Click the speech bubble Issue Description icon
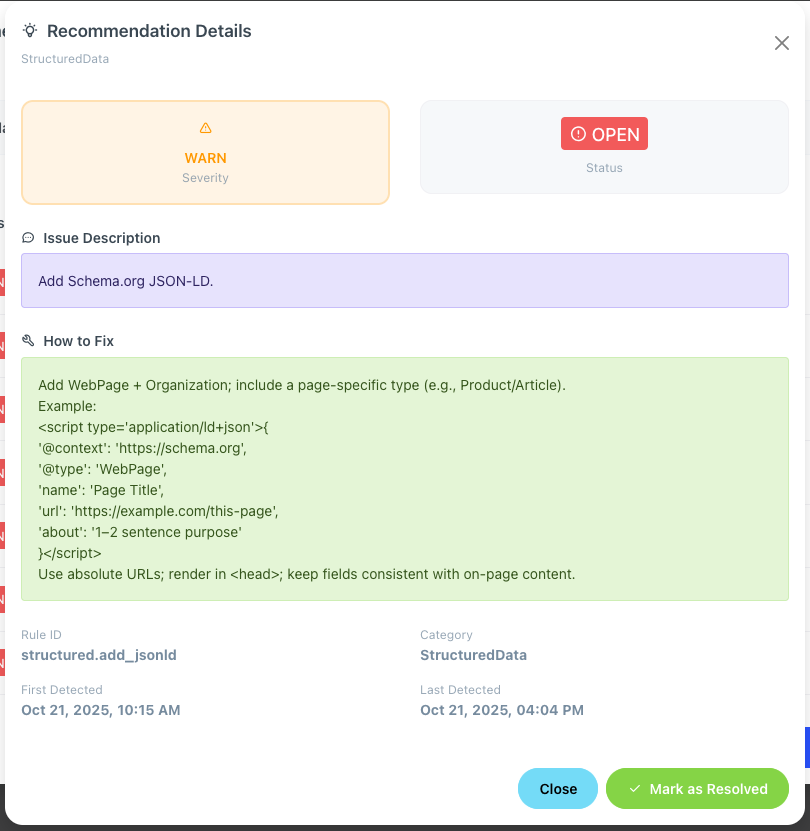810x831 pixels. point(28,238)
